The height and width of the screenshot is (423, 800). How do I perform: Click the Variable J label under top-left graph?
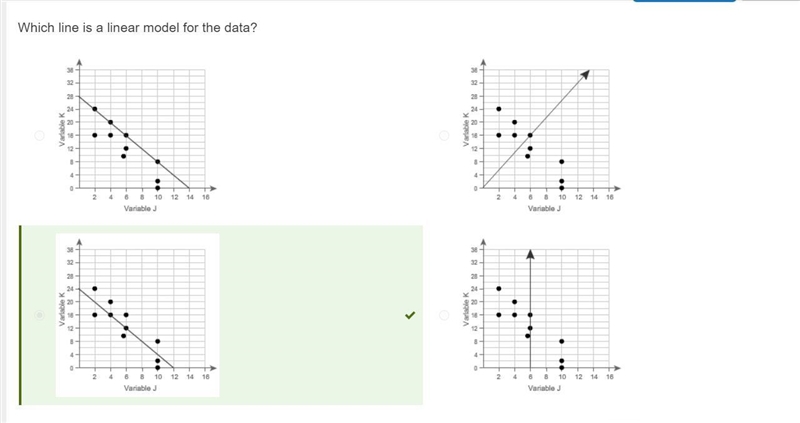click(140, 208)
